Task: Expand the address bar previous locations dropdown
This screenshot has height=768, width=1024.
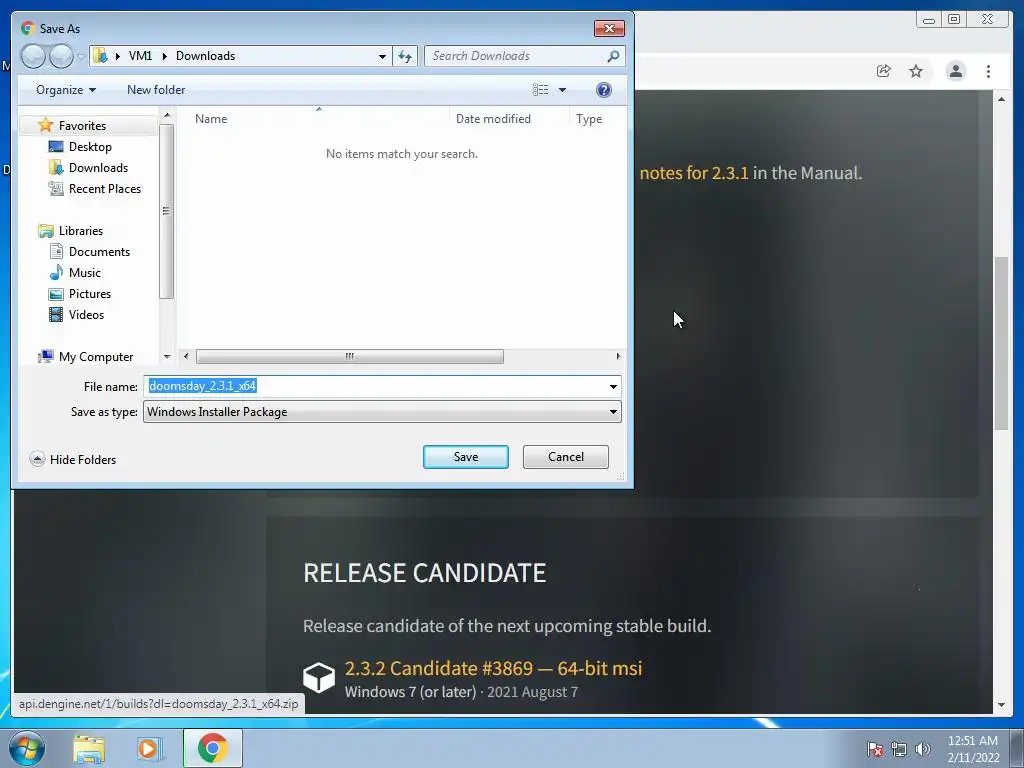Action: point(382,56)
